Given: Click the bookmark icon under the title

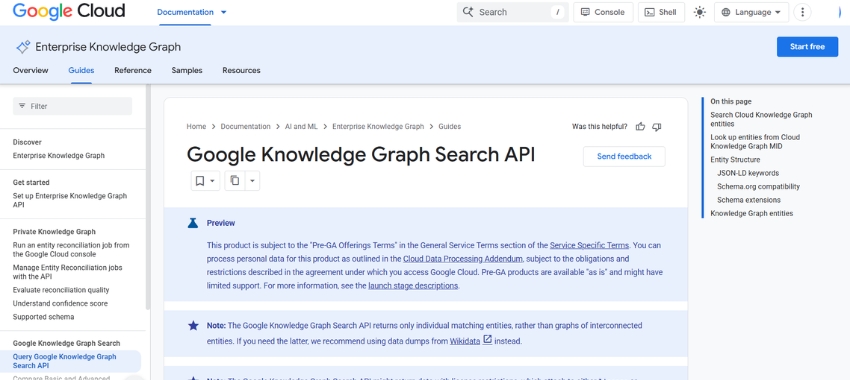Looking at the screenshot, I should pos(199,181).
